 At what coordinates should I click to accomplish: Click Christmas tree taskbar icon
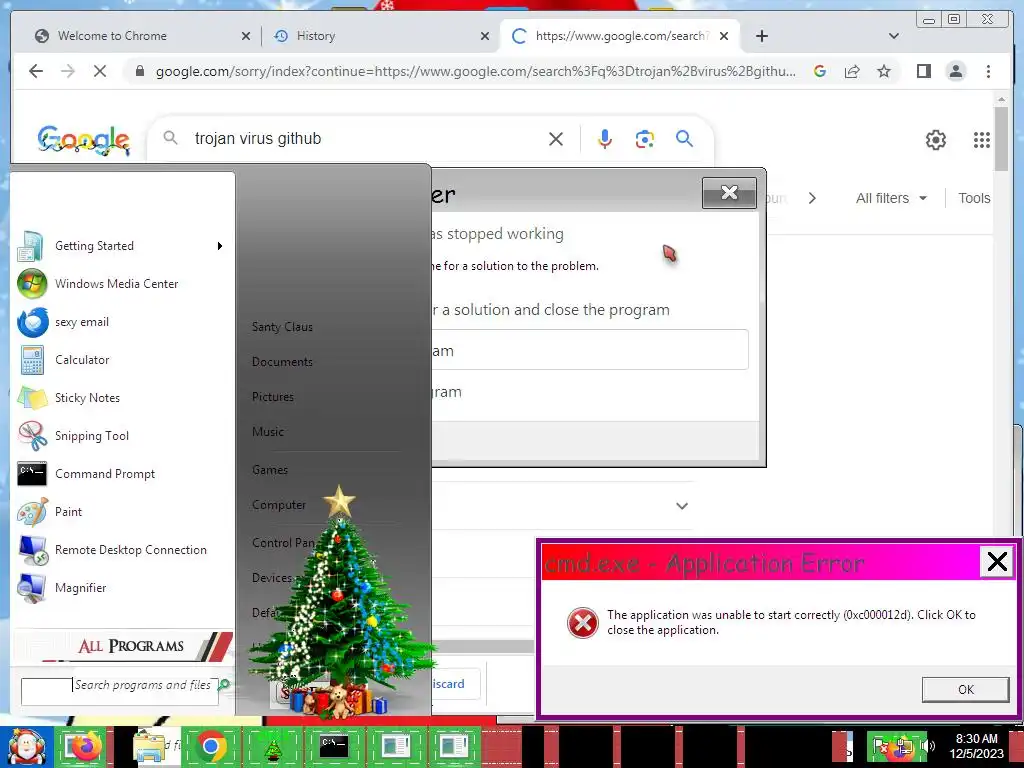(x=272, y=748)
